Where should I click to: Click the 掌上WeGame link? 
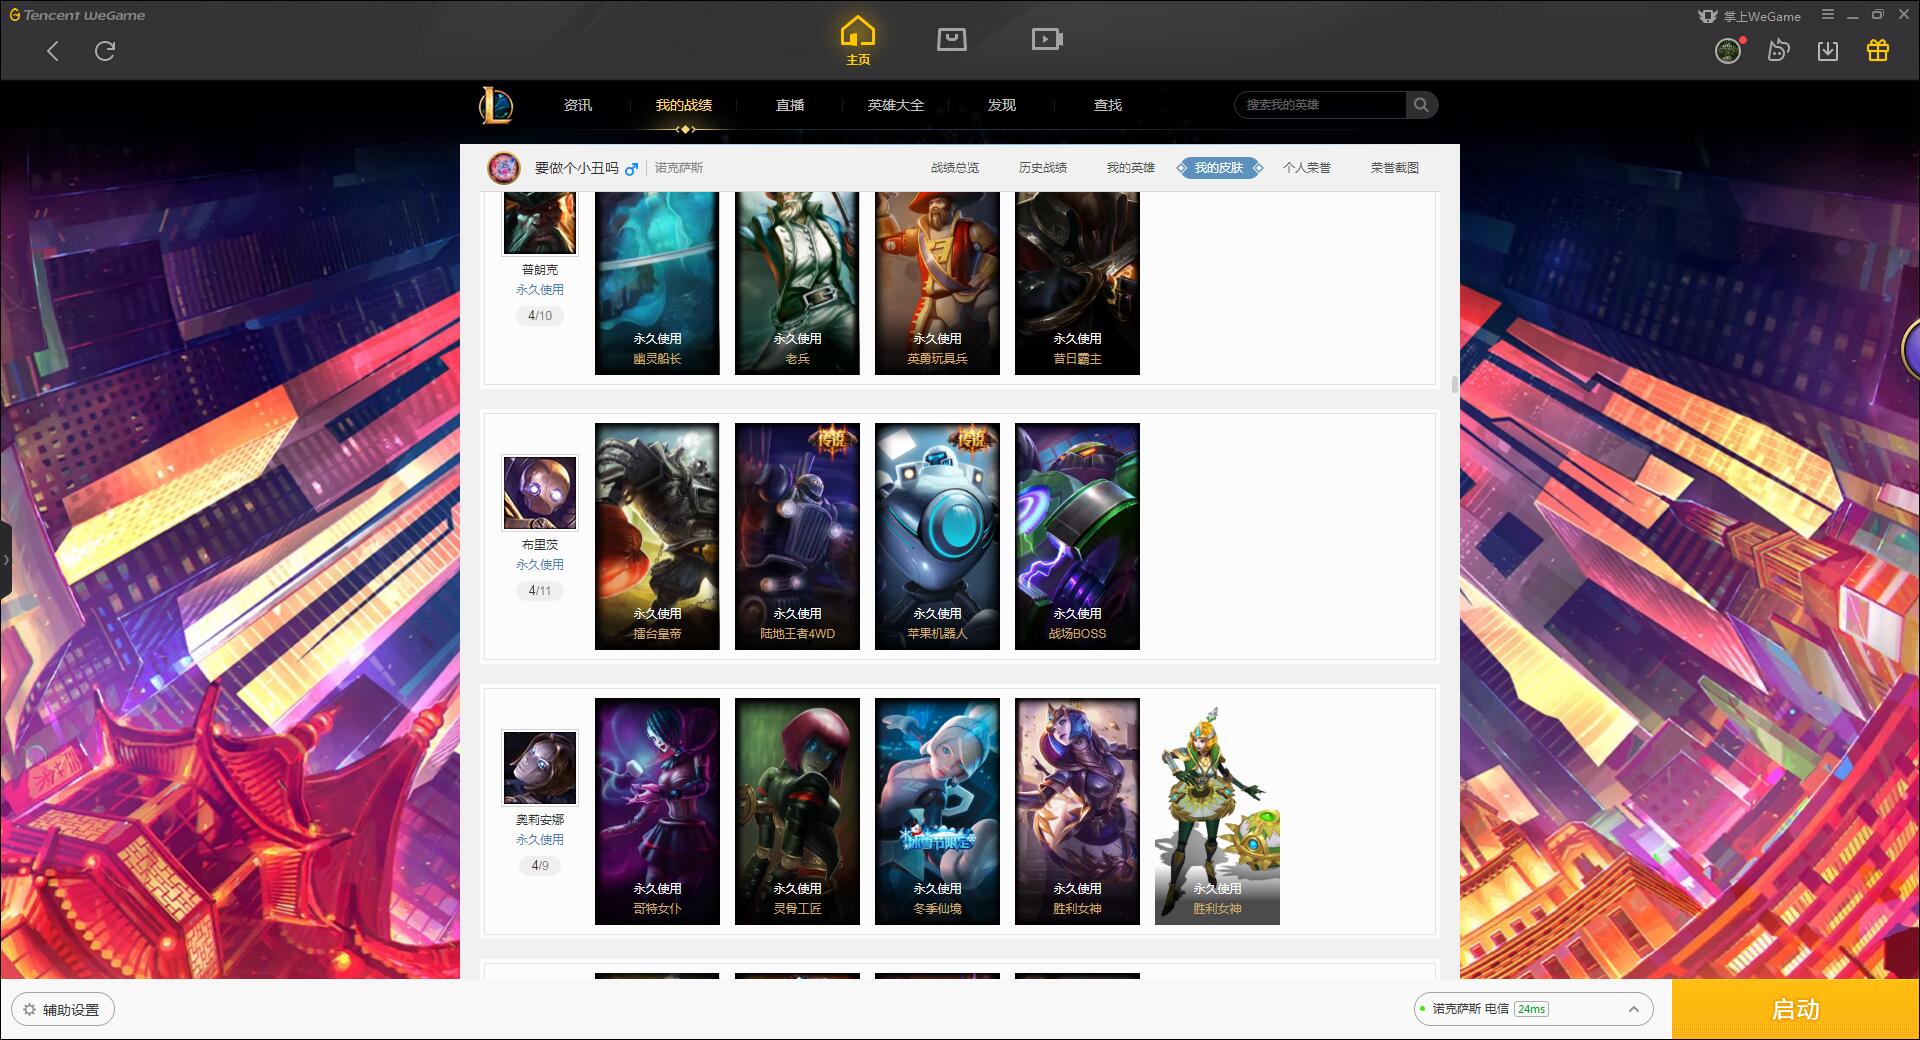1750,16
